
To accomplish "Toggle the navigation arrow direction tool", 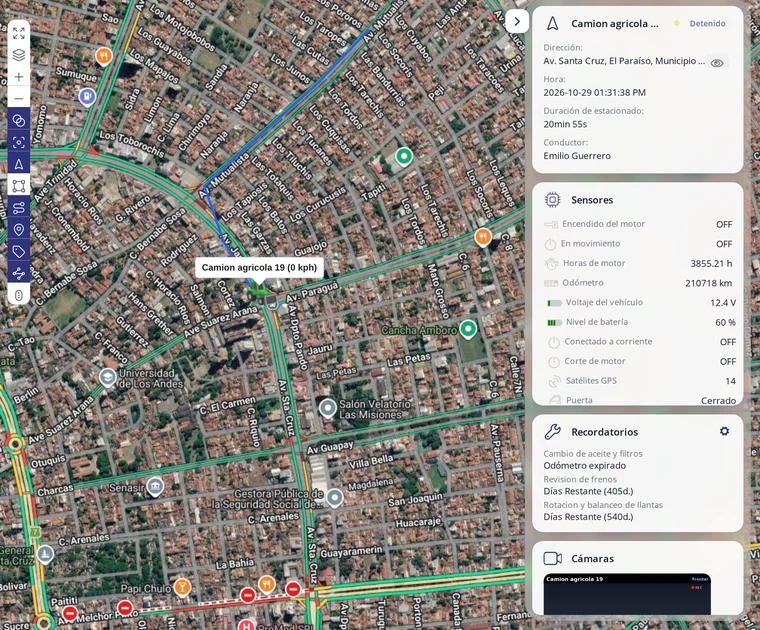I will pos(18,164).
